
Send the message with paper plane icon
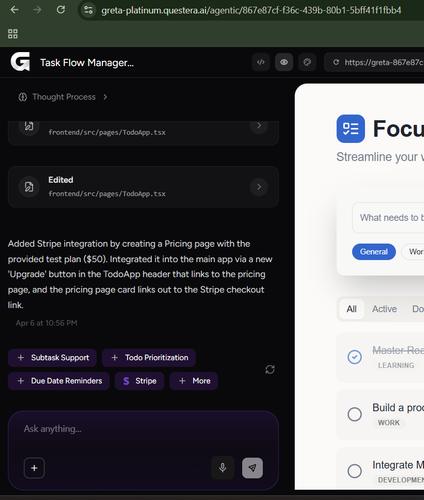point(252,468)
